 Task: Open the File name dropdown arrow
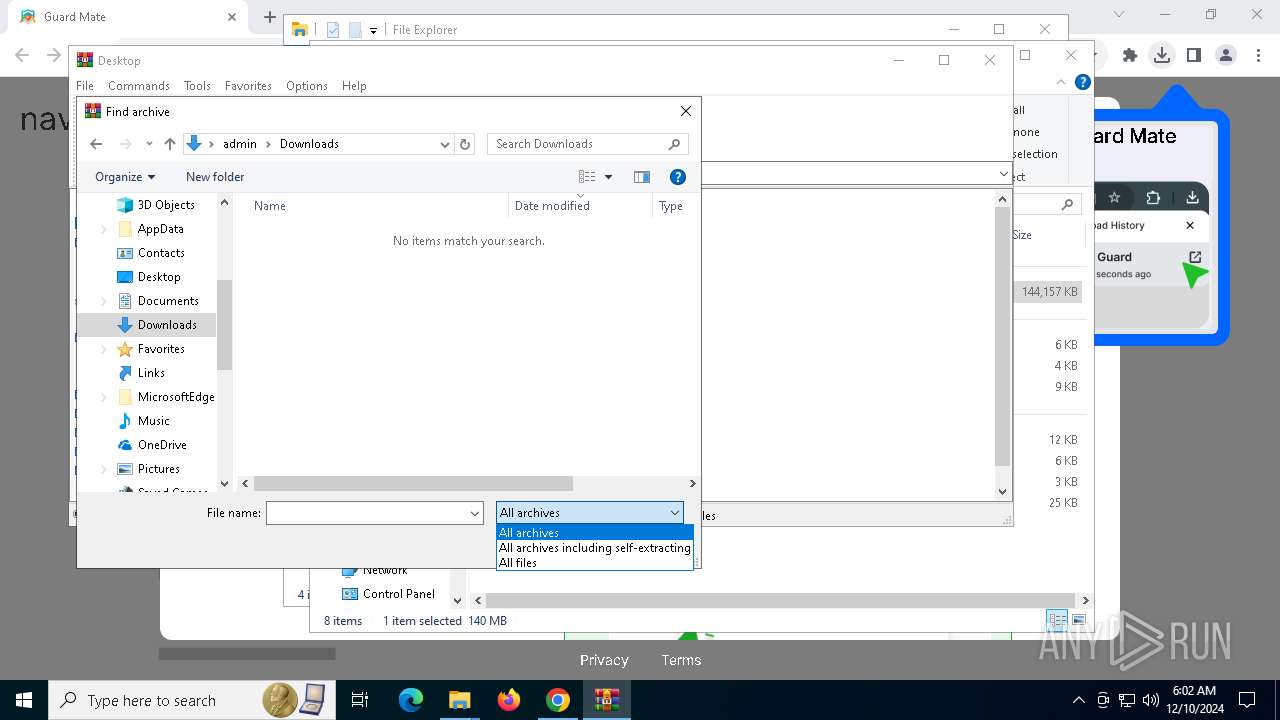(x=475, y=513)
